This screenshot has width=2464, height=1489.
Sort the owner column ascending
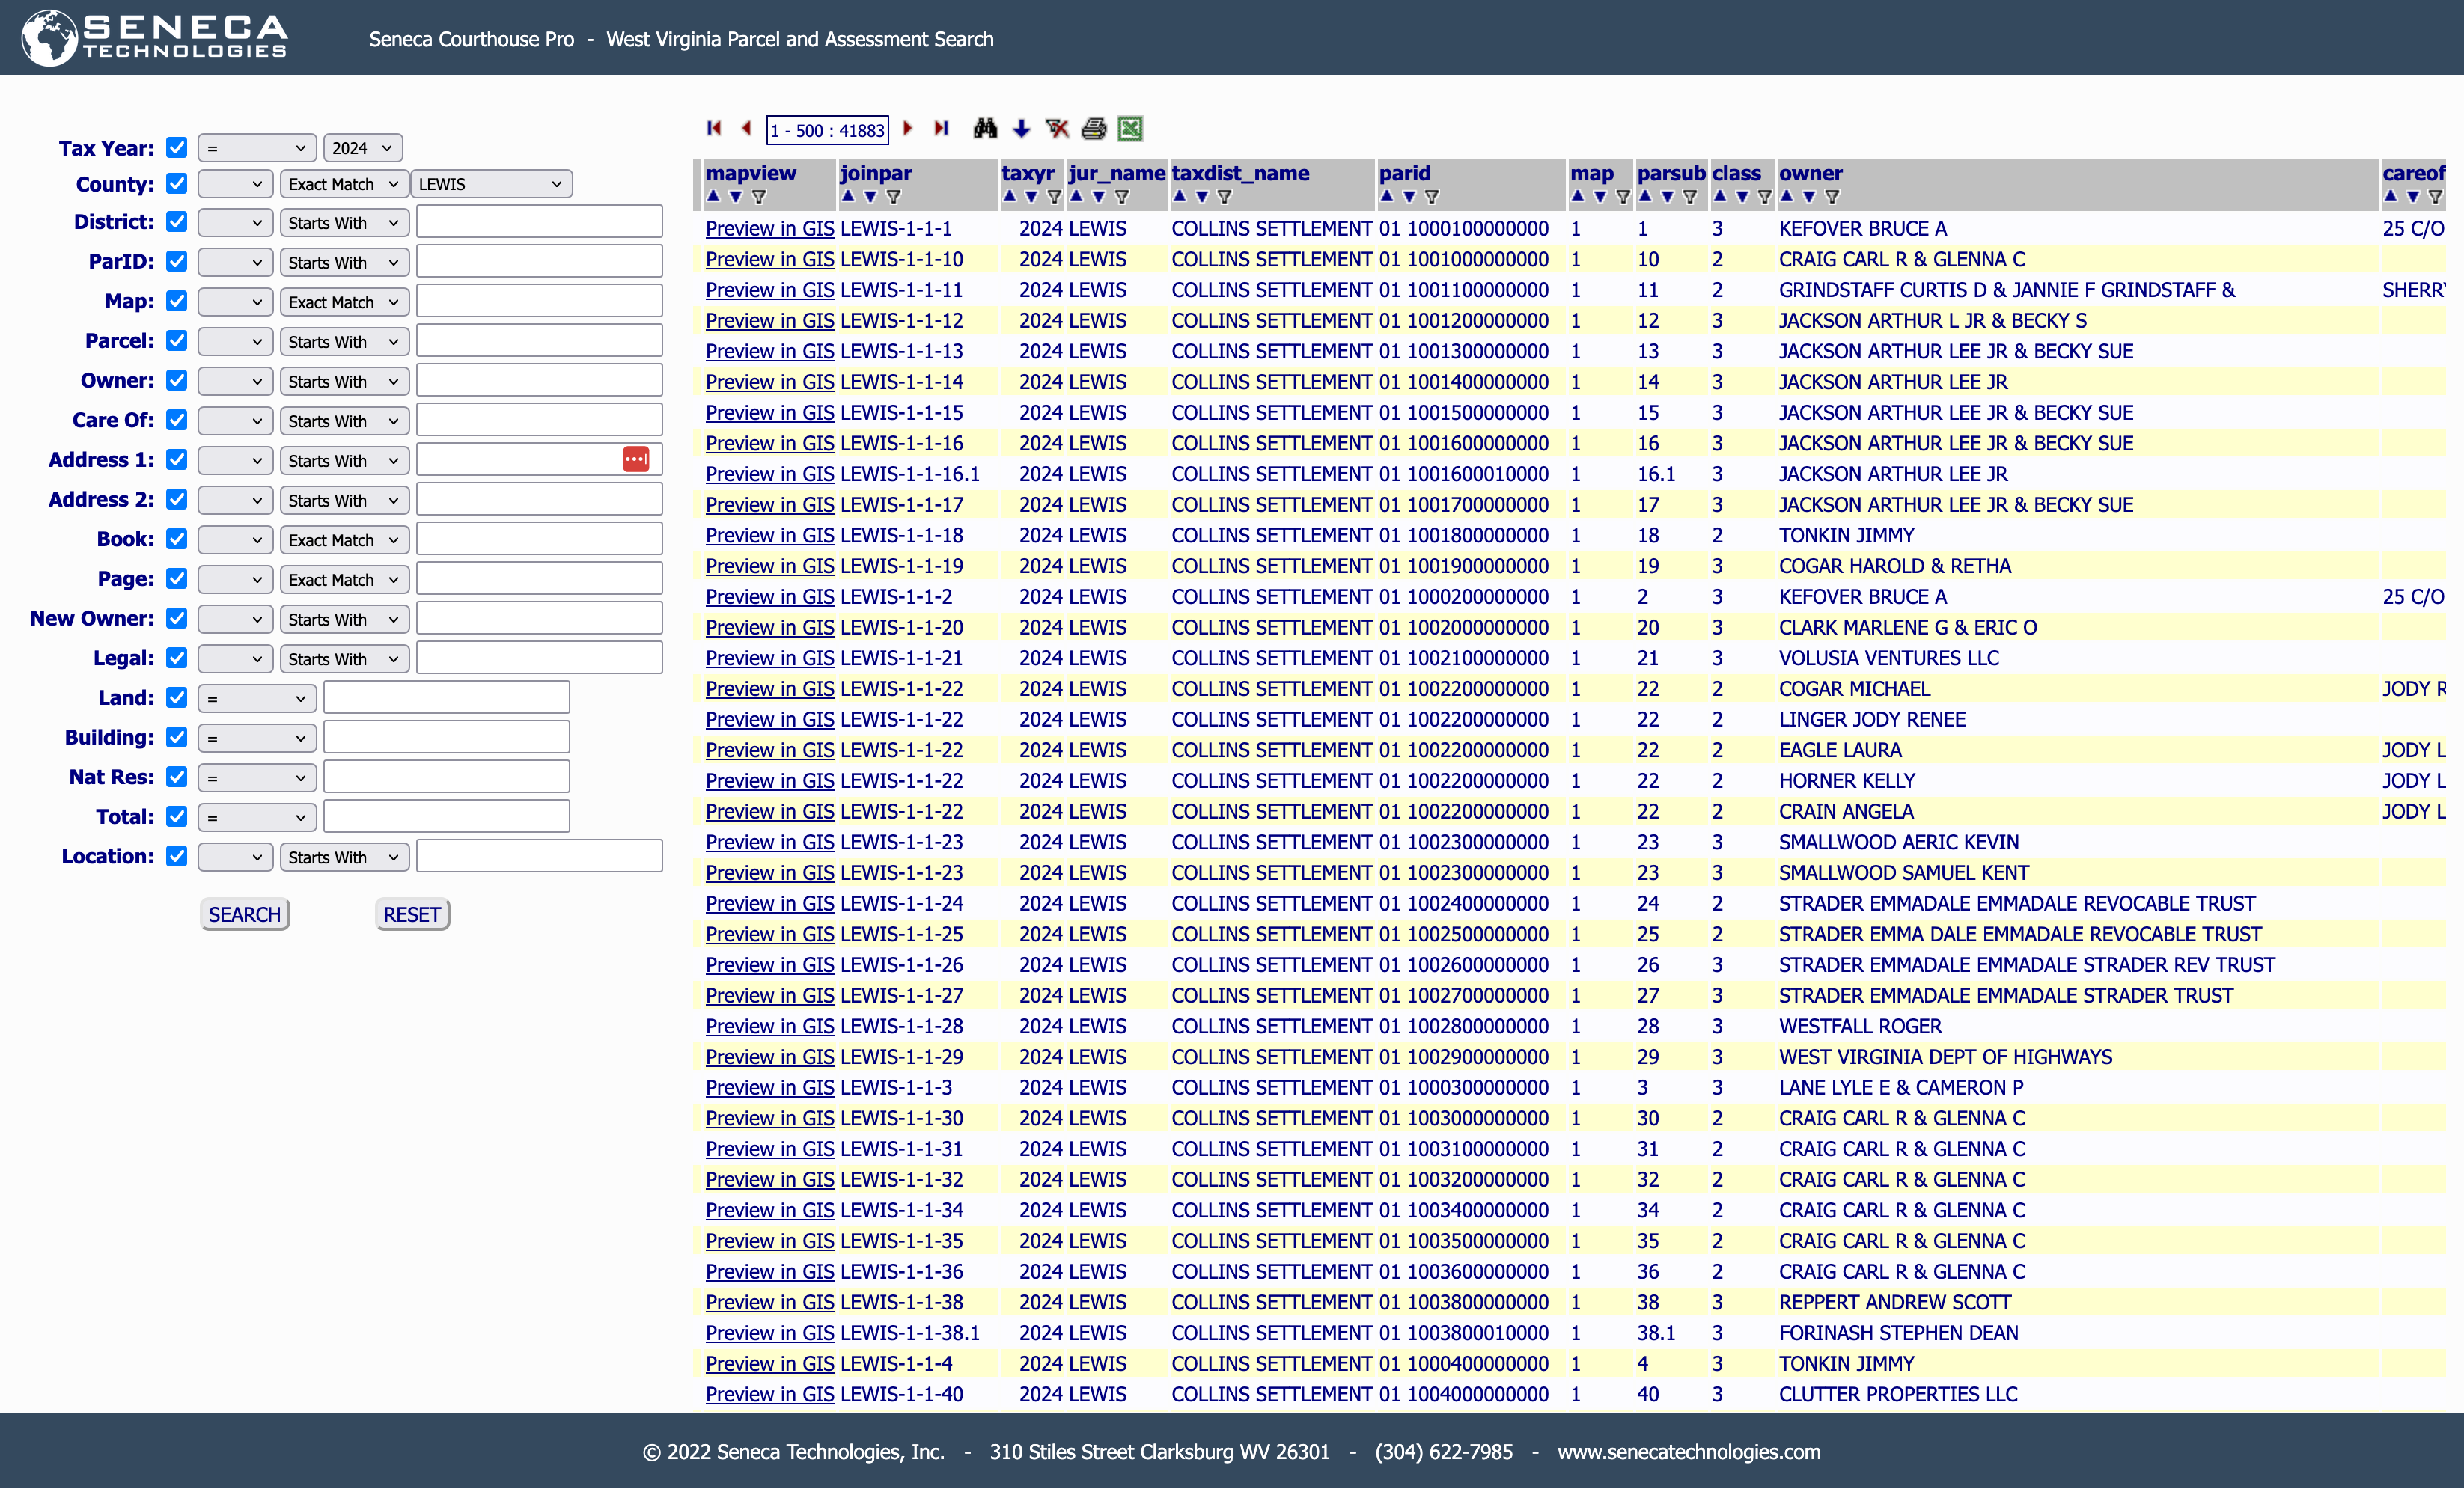1786,197
